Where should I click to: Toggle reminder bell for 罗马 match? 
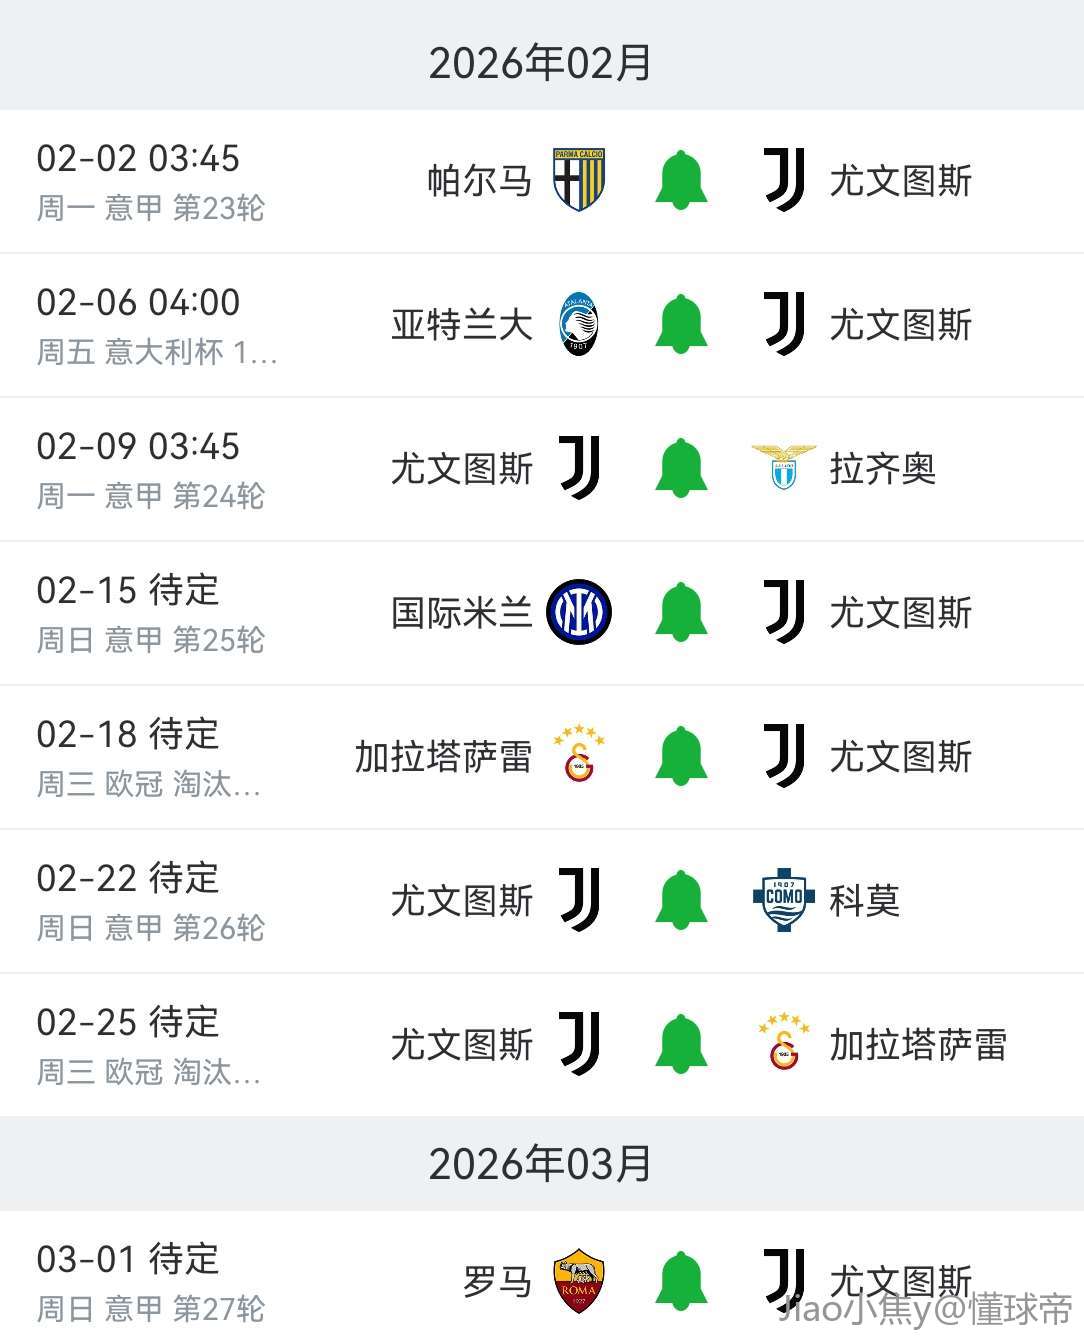tap(681, 1280)
